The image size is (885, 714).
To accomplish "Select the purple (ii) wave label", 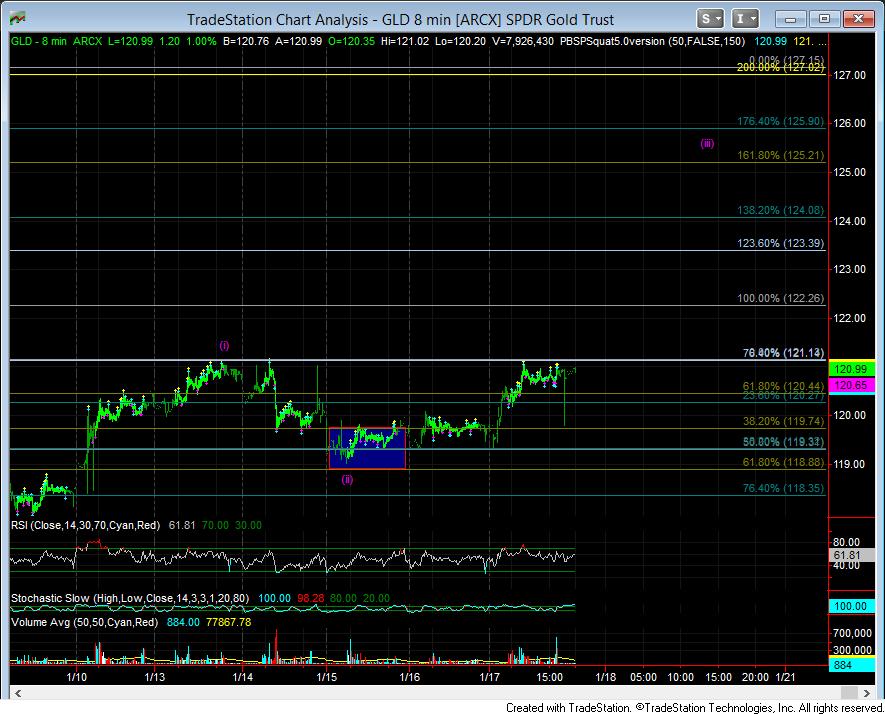I will point(347,480).
